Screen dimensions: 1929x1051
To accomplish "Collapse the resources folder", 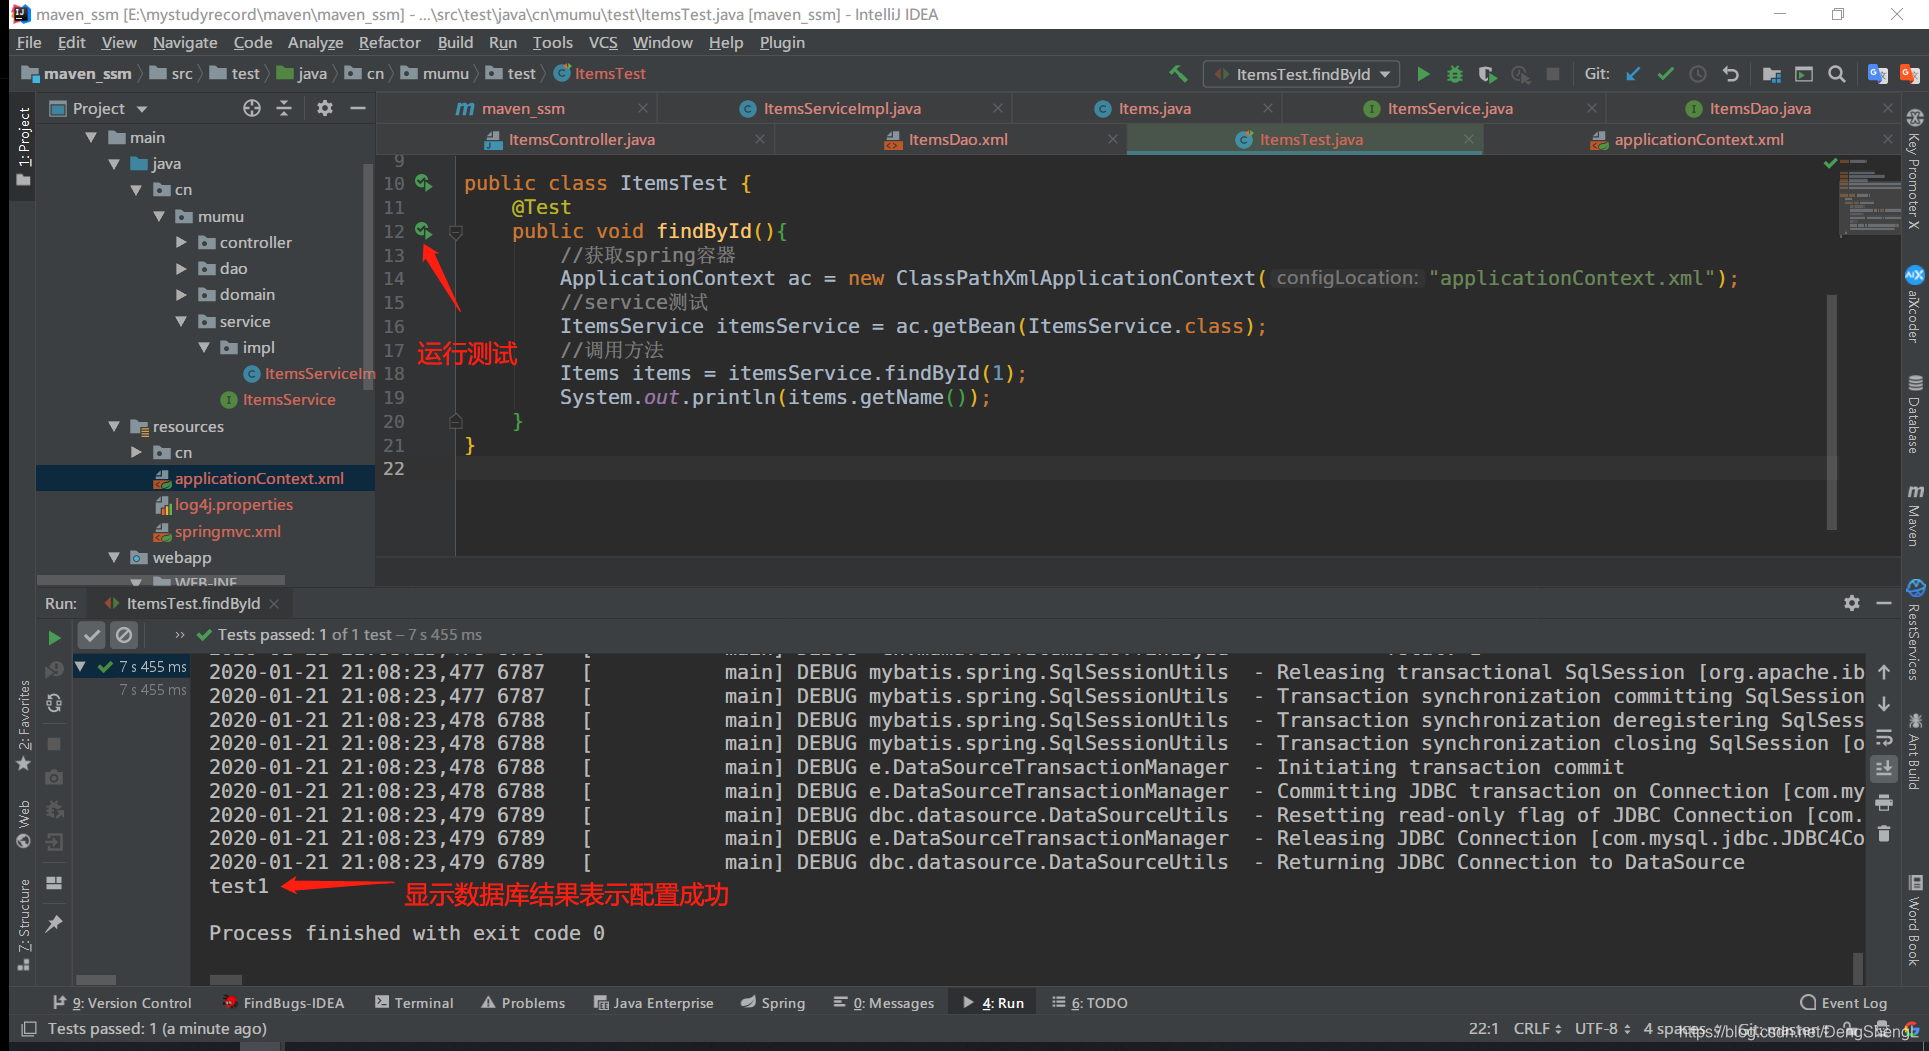I will click(x=114, y=426).
